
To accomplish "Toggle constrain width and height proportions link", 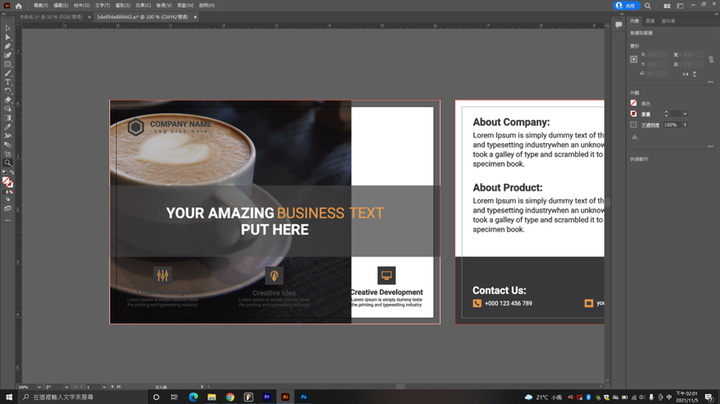I will pyautogui.click(x=711, y=59).
